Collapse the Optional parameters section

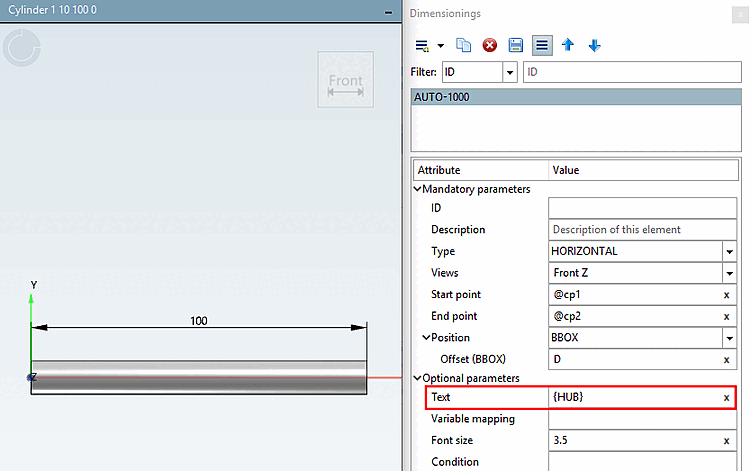[x=417, y=378]
